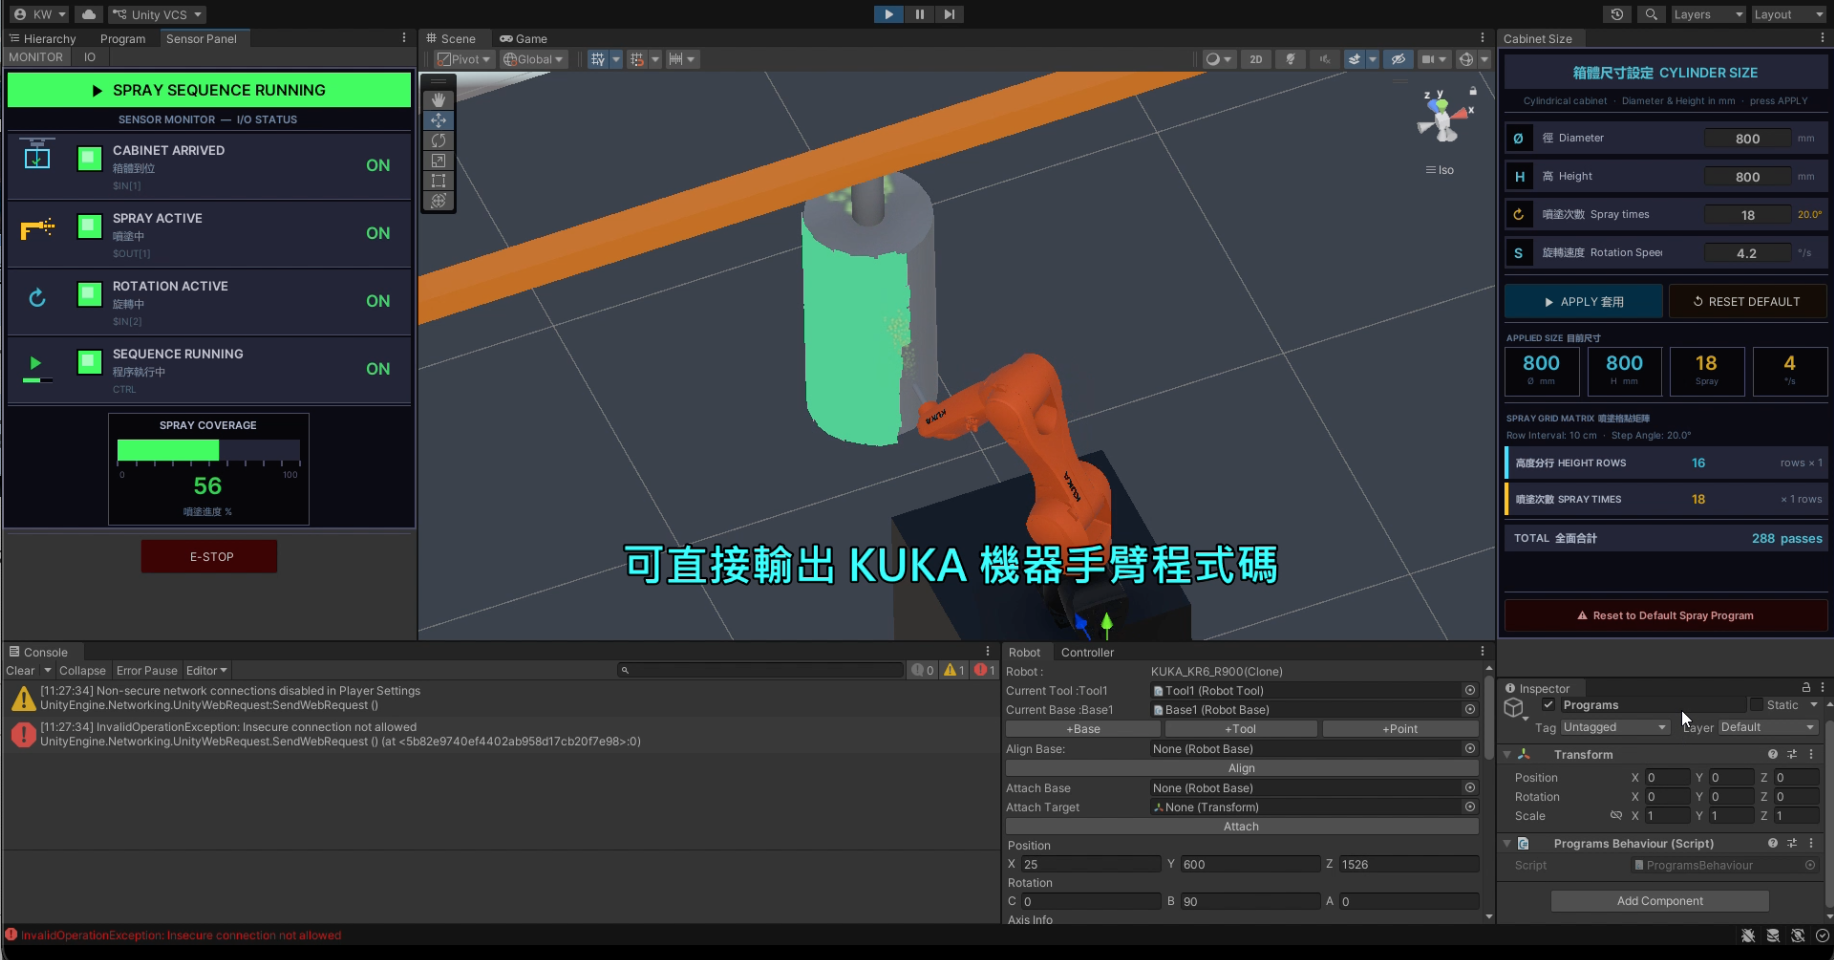Collapse the Transform component foldout

[x=1507, y=754]
